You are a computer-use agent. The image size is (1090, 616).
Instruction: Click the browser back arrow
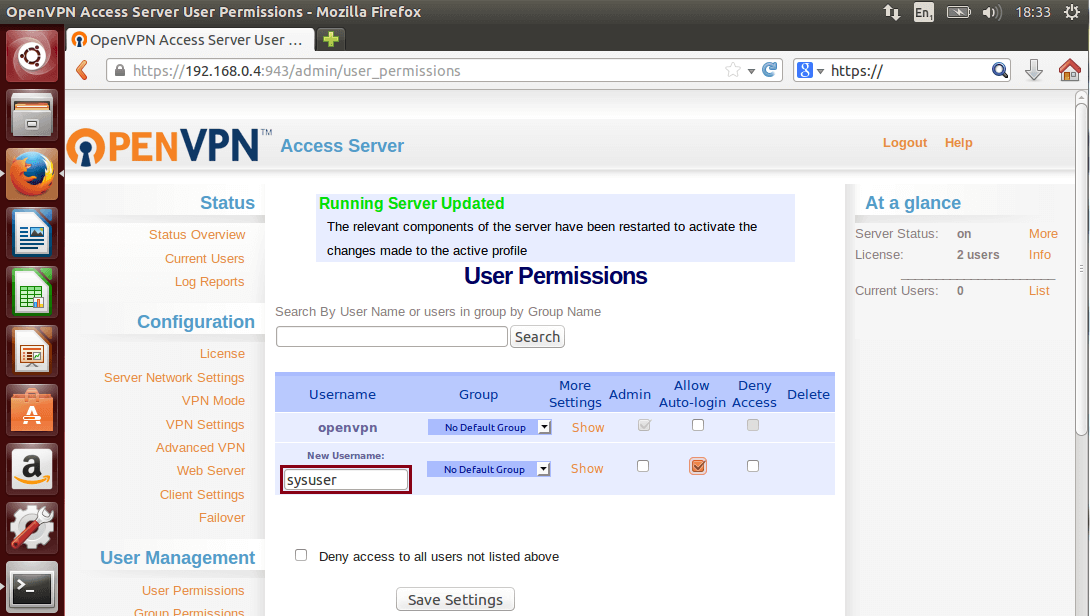[x=82, y=70]
